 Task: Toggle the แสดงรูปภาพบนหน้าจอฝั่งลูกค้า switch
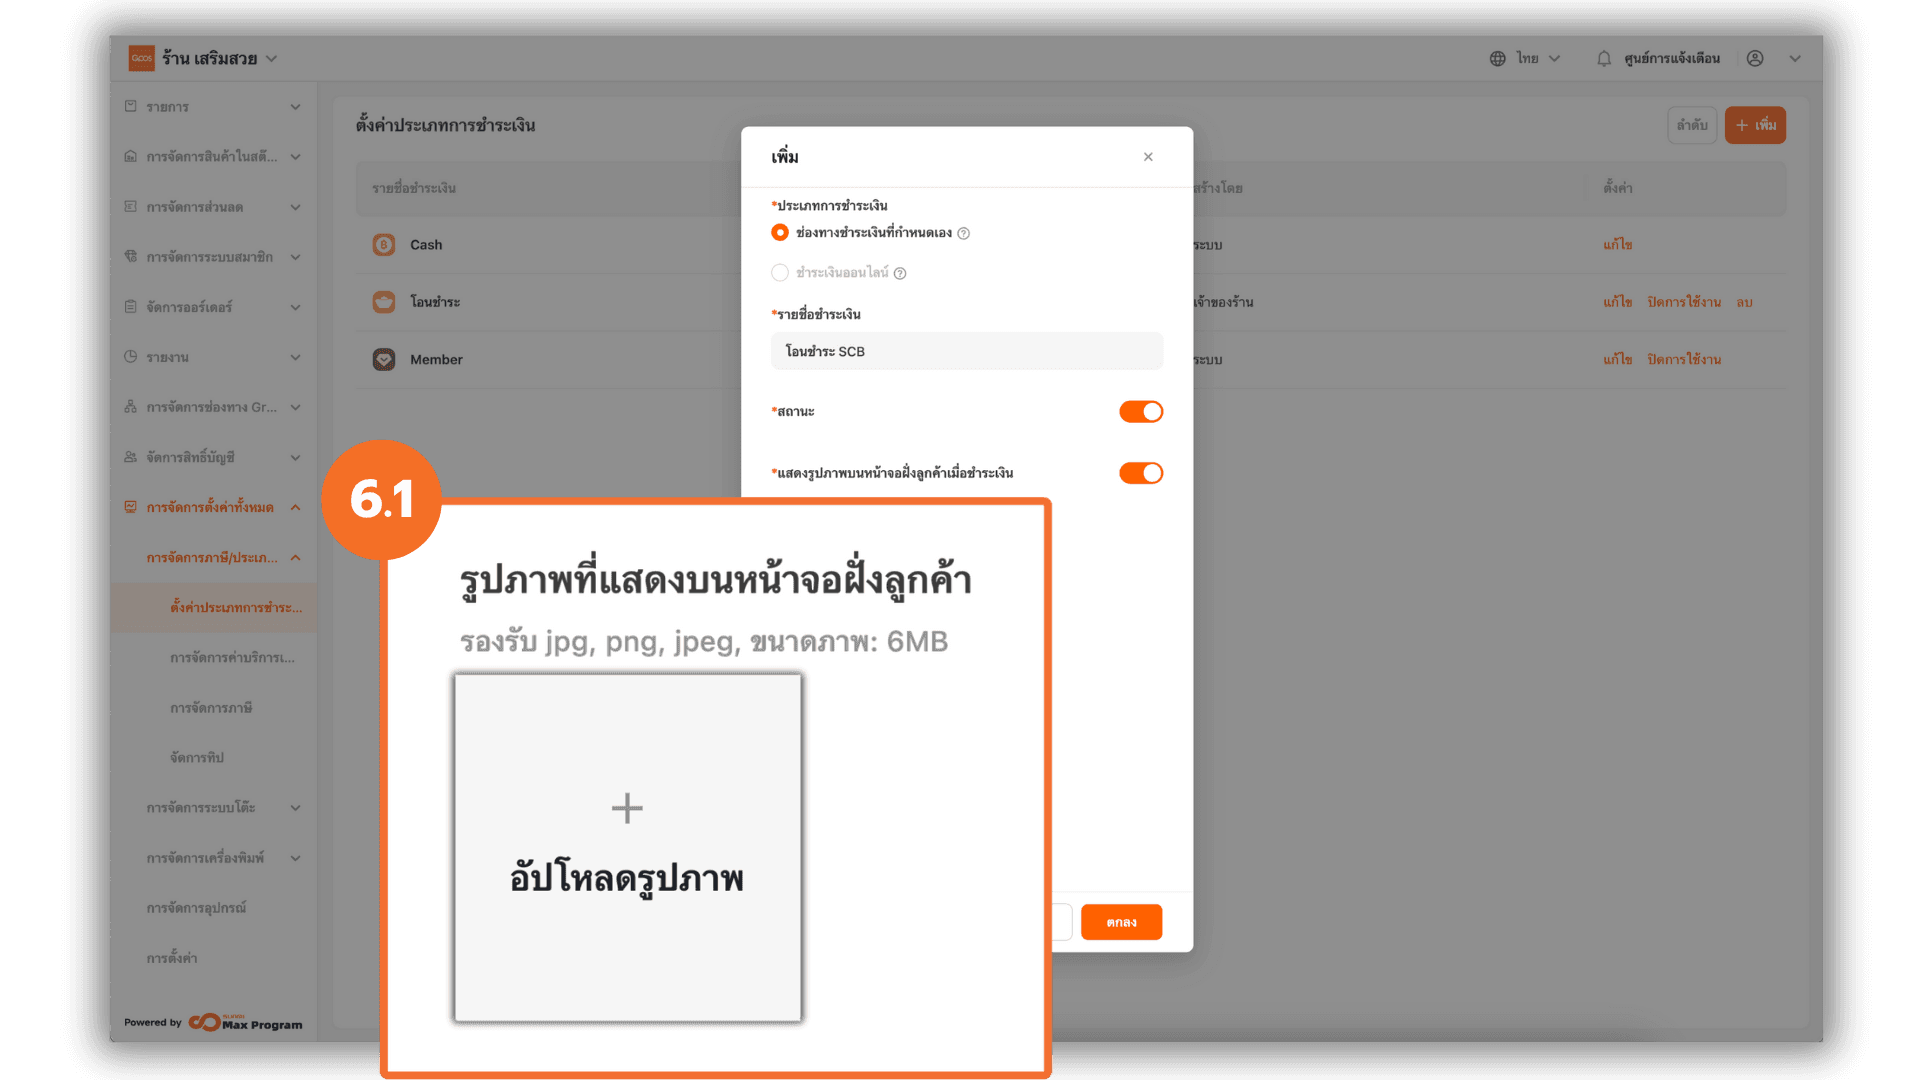(x=1141, y=474)
